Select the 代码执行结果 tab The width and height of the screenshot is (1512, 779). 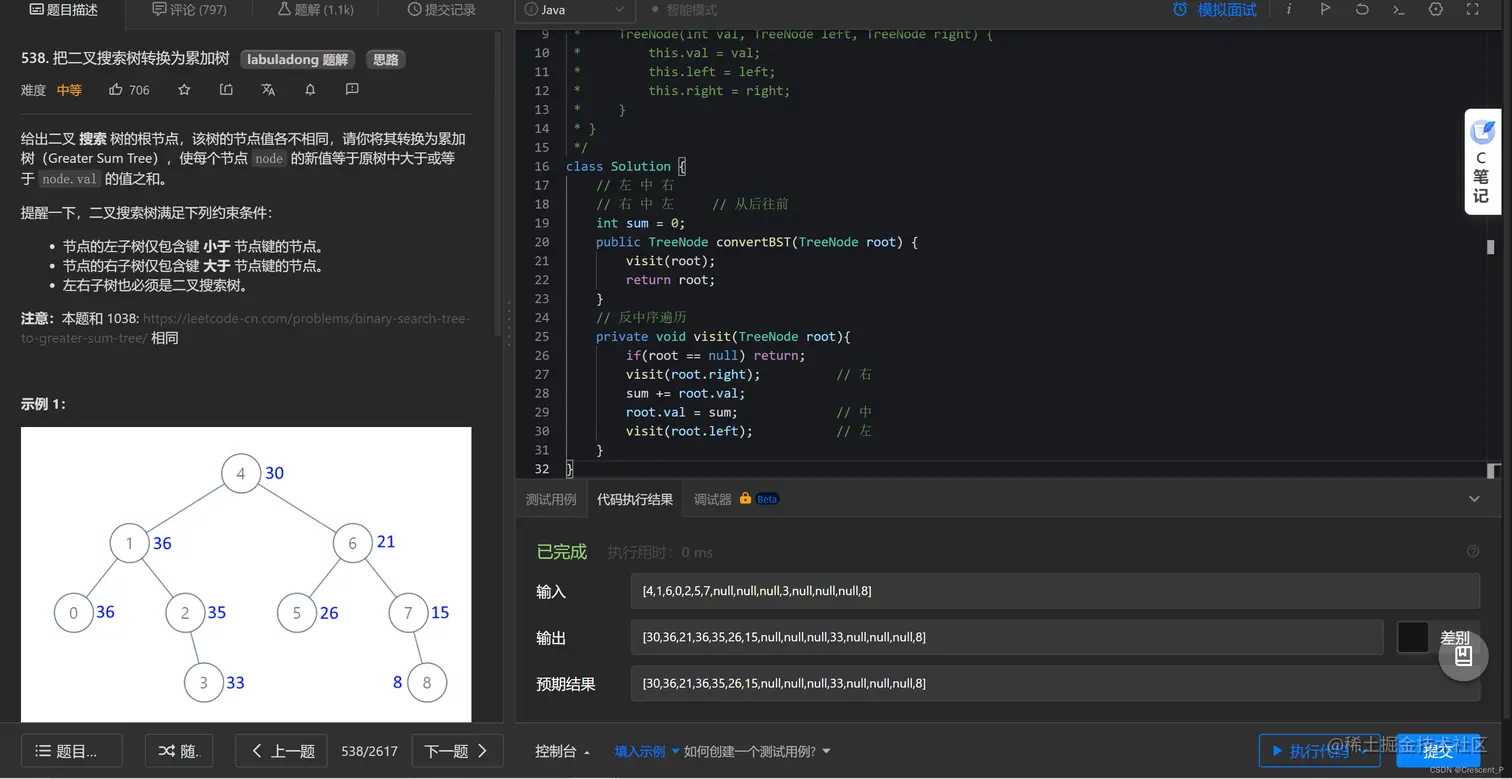[x=635, y=499]
